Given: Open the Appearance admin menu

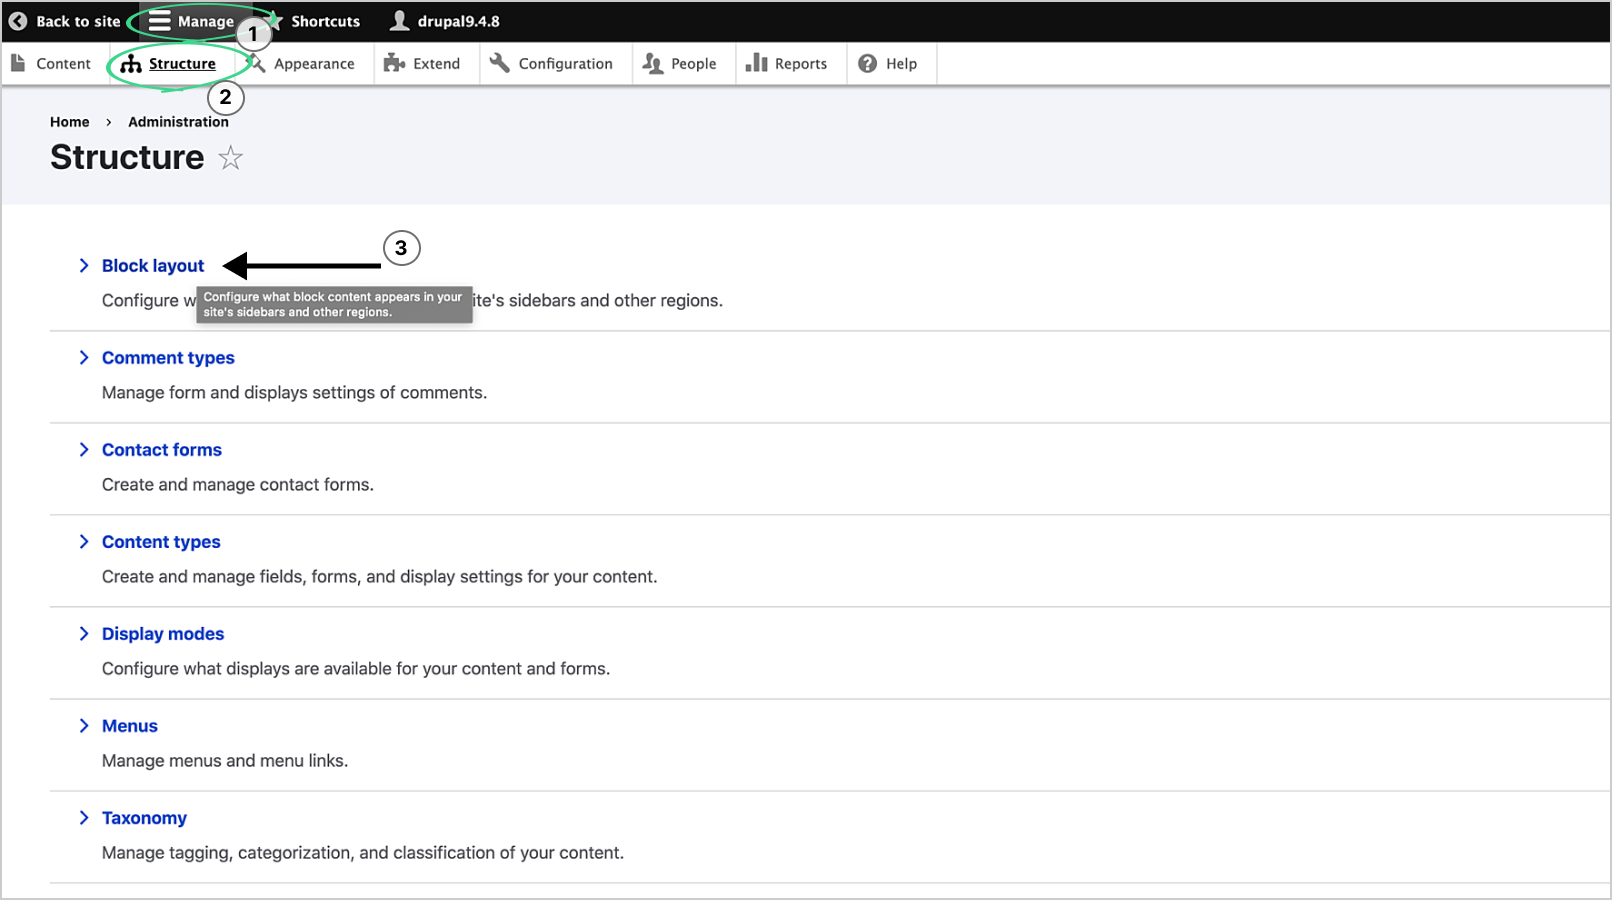Looking at the screenshot, I should click(314, 63).
